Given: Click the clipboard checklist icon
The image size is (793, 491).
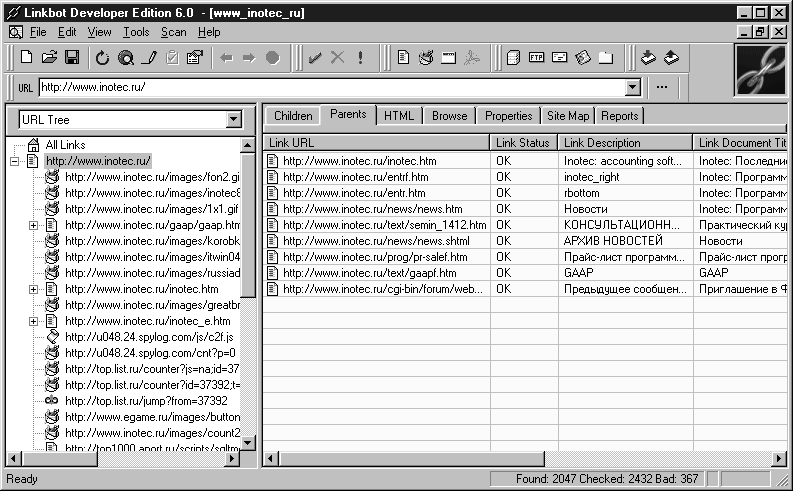Looking at the screenshot, I should (x=172, y=58).
